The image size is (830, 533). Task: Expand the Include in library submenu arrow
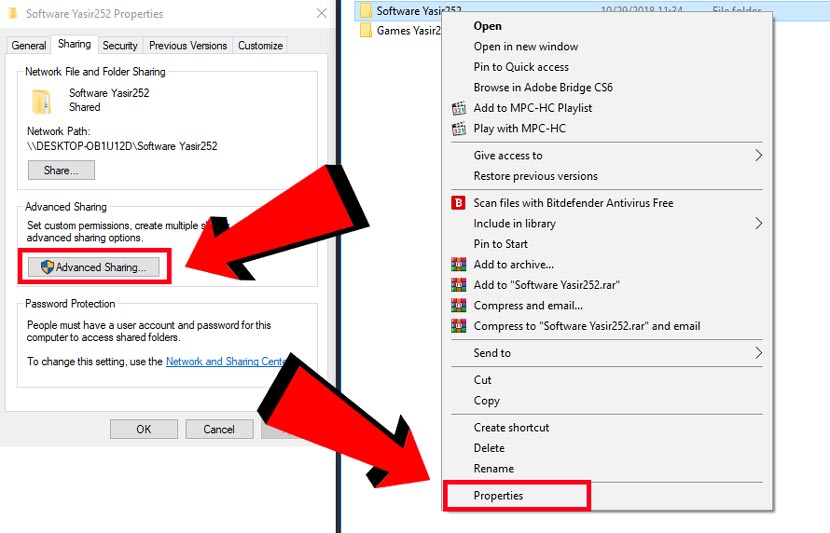758,223
